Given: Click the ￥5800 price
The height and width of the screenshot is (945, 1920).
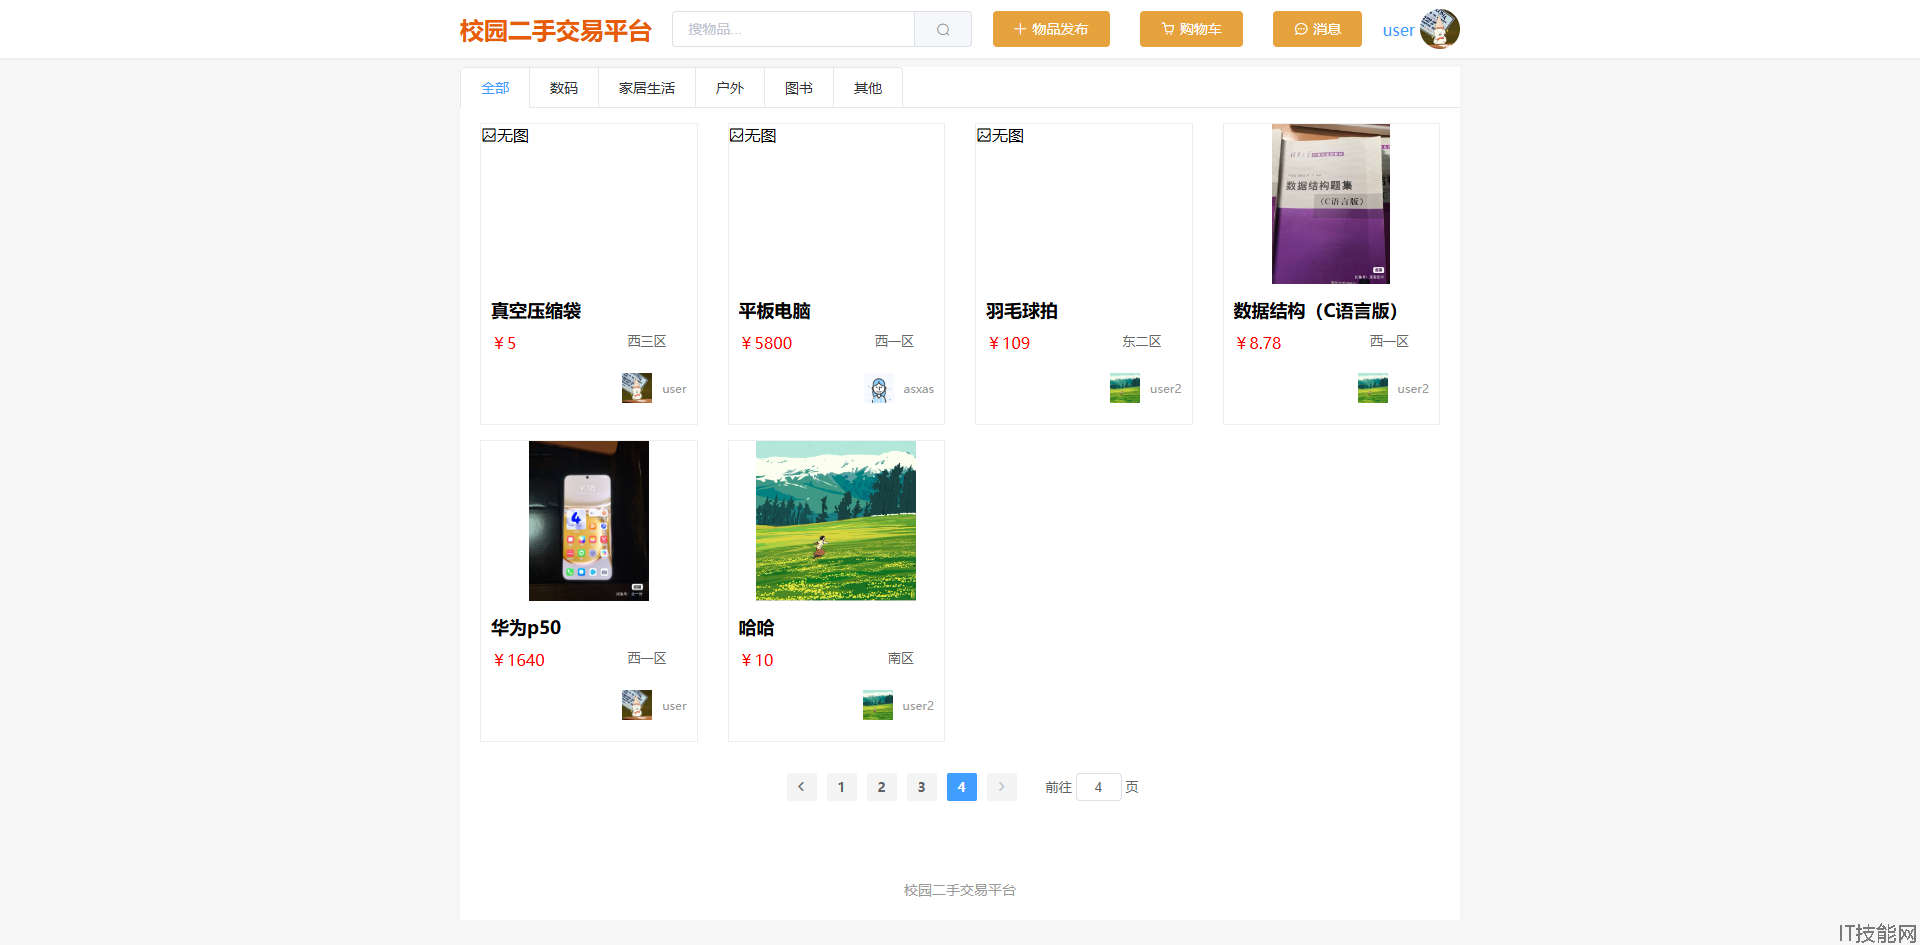Looking at the screenshot, I should [766, 343].
